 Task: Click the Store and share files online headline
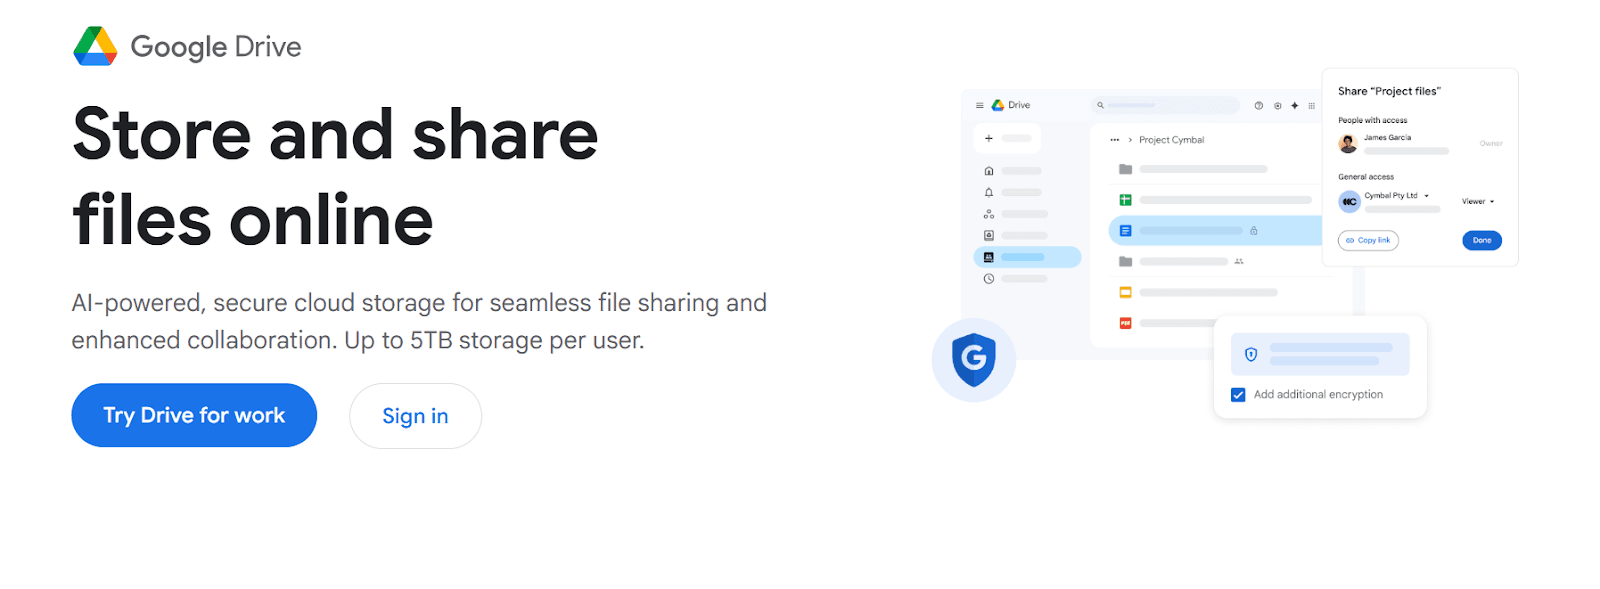point(335,176)
